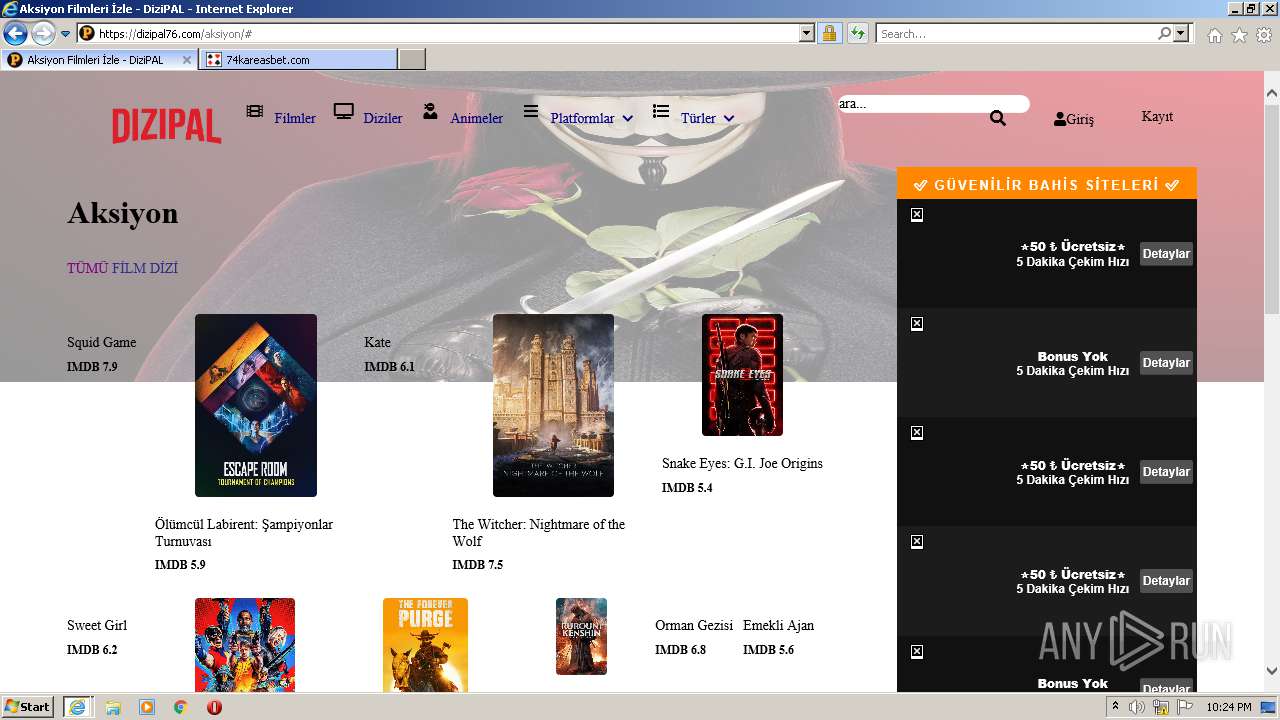The image size is (1280, 720).
Task: Open the Orman Gezisi title
Action: pyautogui.click(x=694, y=625)
